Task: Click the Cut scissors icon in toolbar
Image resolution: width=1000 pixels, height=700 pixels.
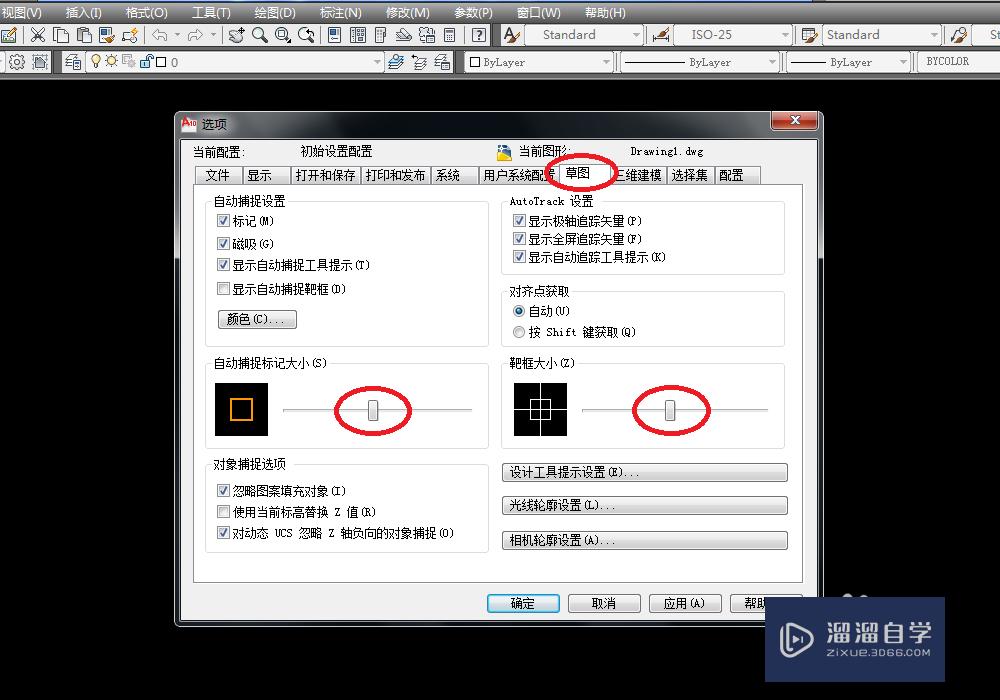Action: [38, 35]
